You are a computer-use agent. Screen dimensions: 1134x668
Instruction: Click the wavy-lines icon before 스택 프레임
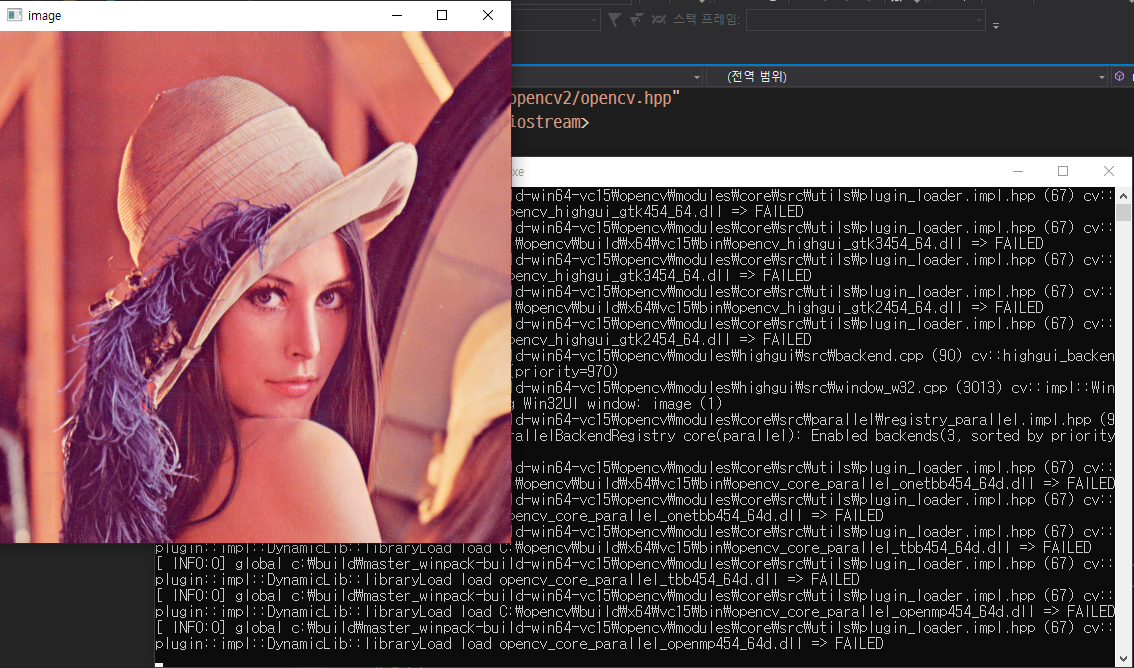coord(658,20)
